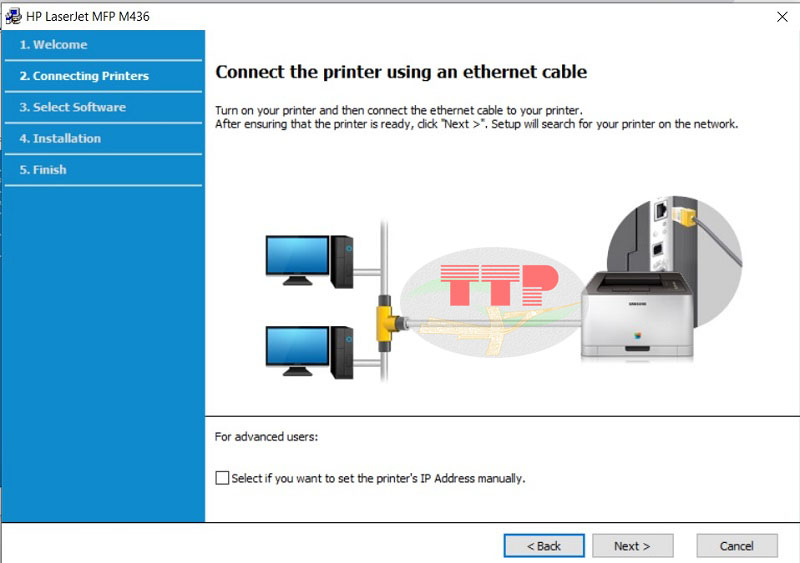Click the 'Turn on your printer' instruction line
The image size is (800, 563).
pyautogui.click(x=398, y=110)
